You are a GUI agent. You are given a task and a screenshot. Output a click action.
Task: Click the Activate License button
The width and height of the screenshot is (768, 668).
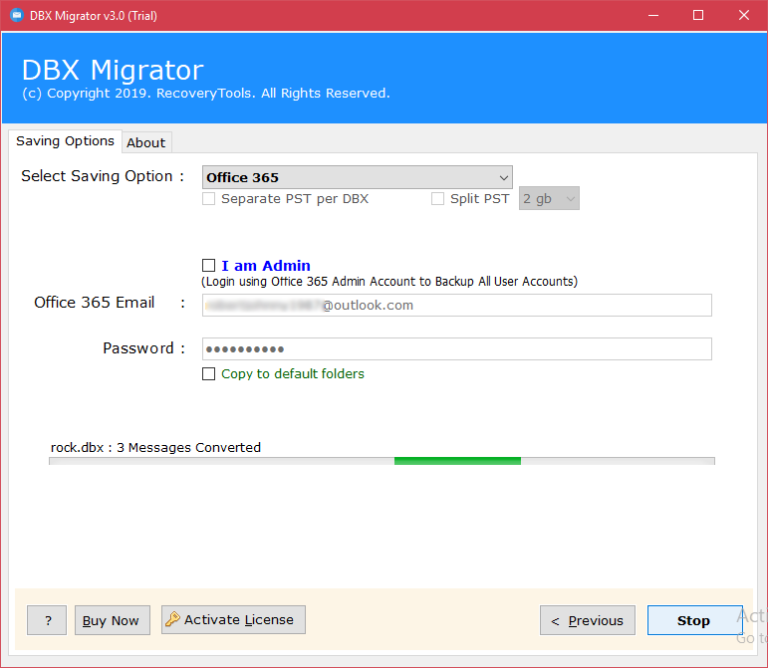click(x=233, y=620)
